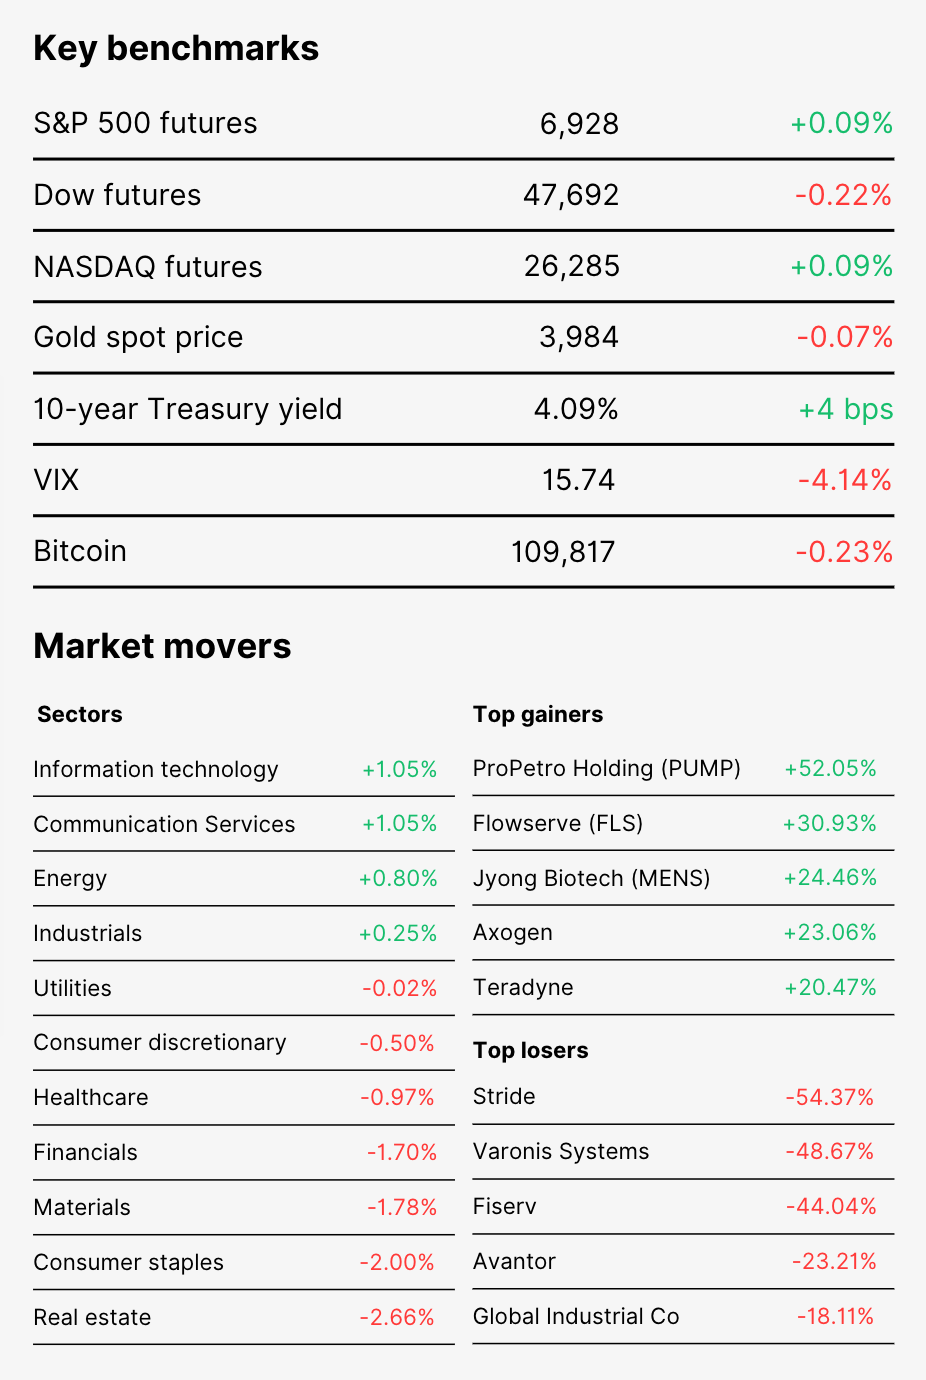The height and width of the screenshot is (1380, 926).
Task: Click the Real estate sector row
Action: tap(244, 1317)
